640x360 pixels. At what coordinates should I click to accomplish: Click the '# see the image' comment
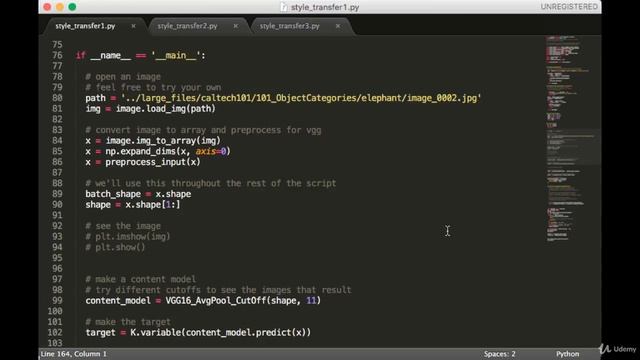[x=123, y=226]
